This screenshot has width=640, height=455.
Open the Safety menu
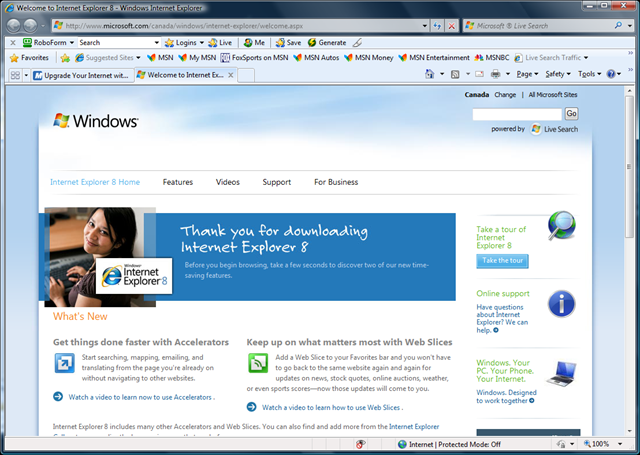click(x=558, y=74)
